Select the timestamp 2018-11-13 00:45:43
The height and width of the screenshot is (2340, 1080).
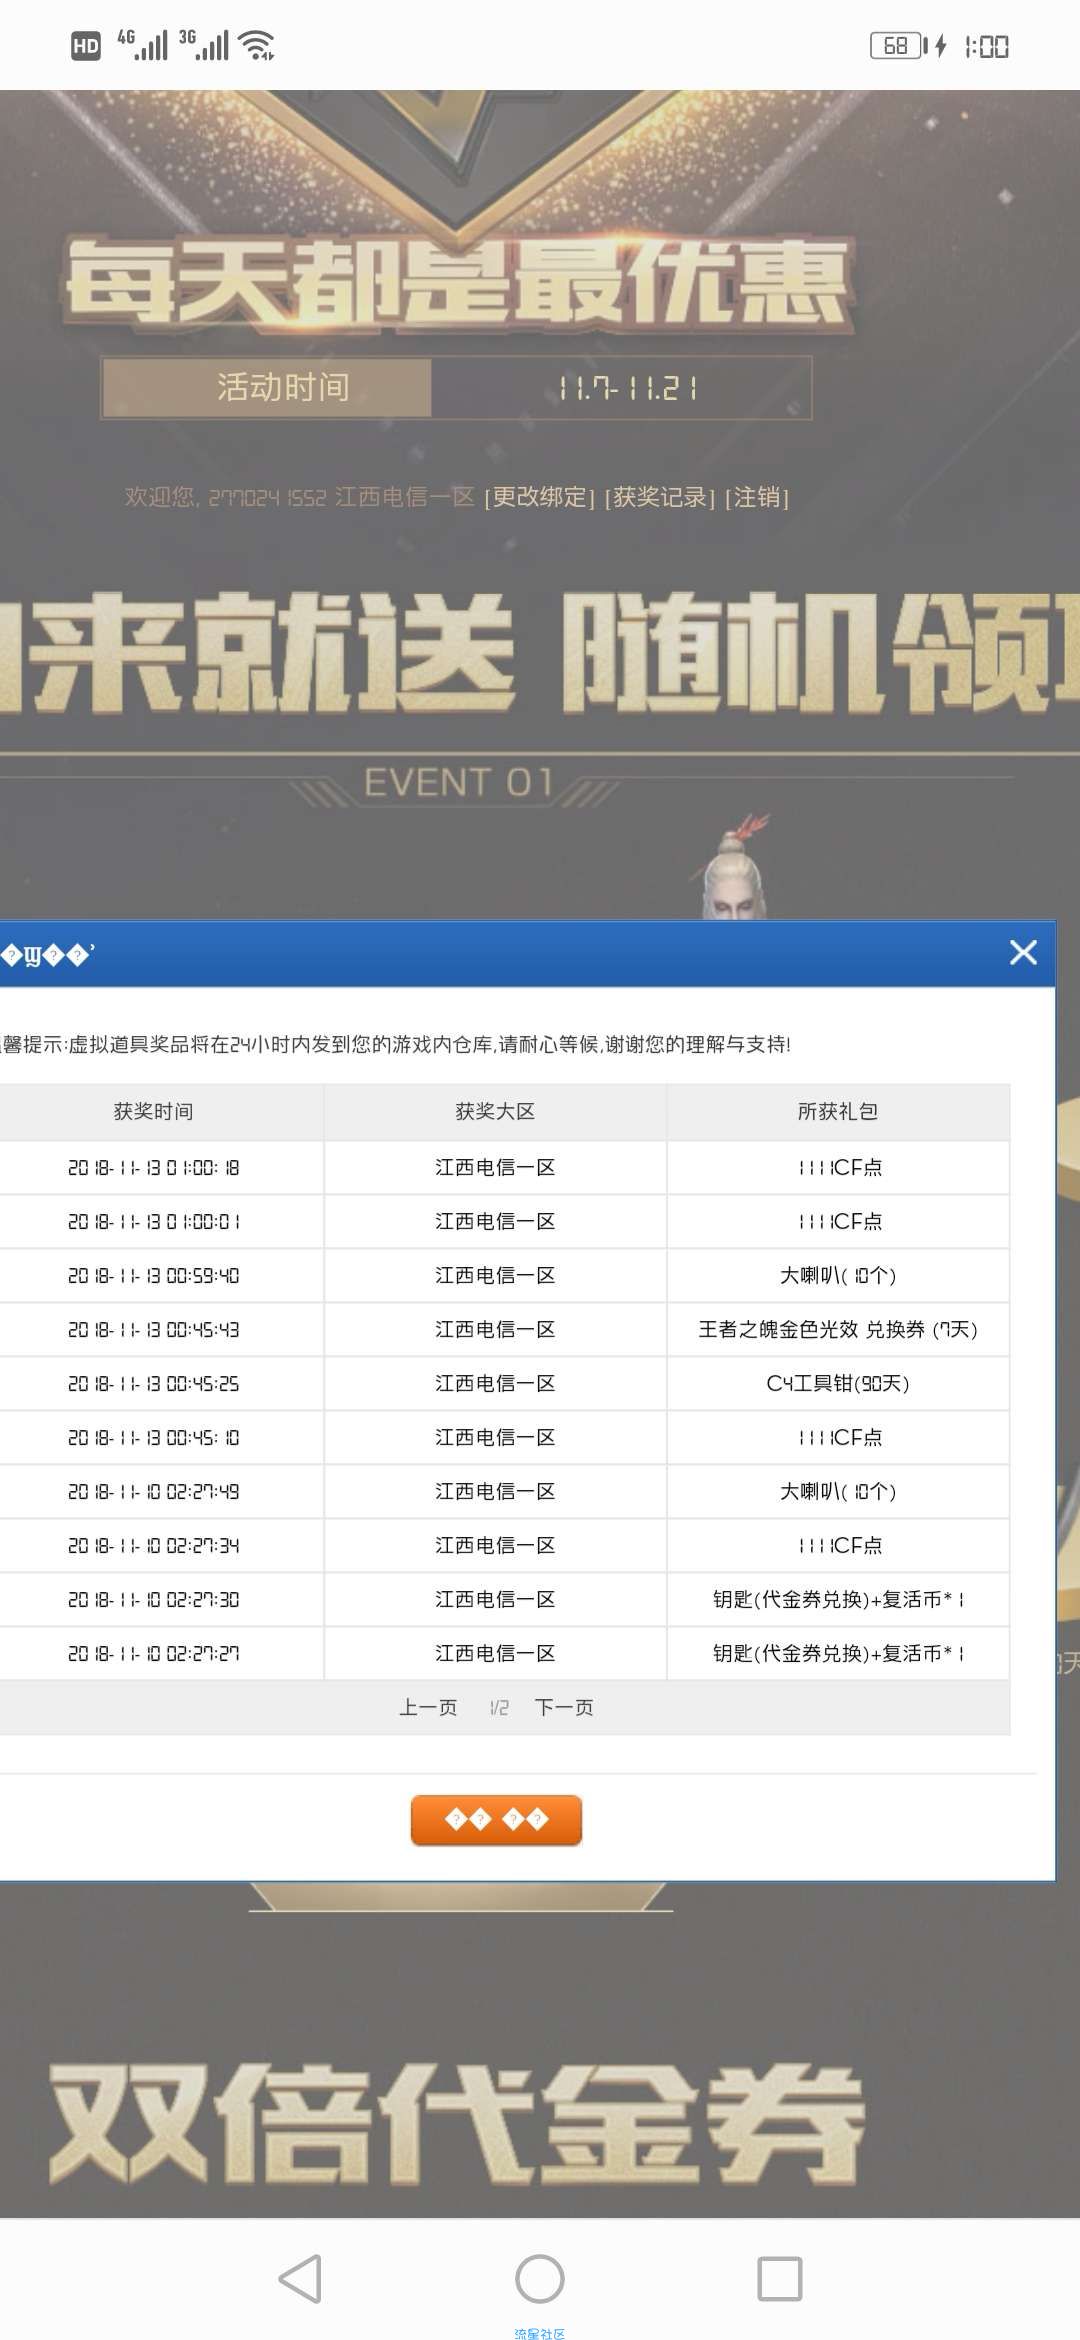click(153, 1329)
